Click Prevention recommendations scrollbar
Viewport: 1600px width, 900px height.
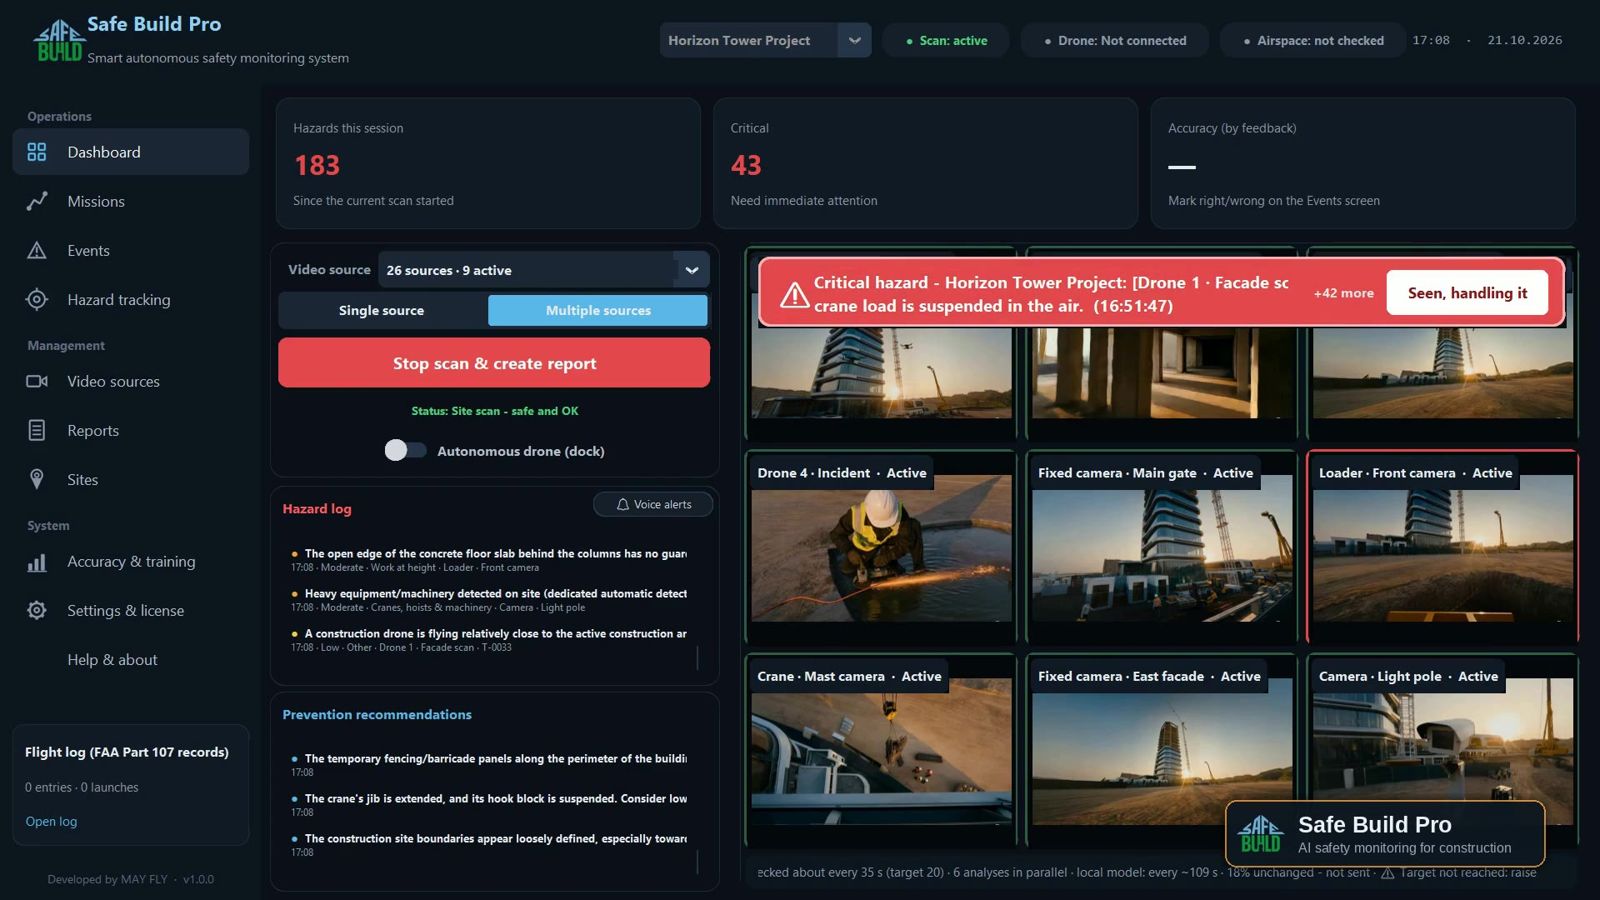697,861
